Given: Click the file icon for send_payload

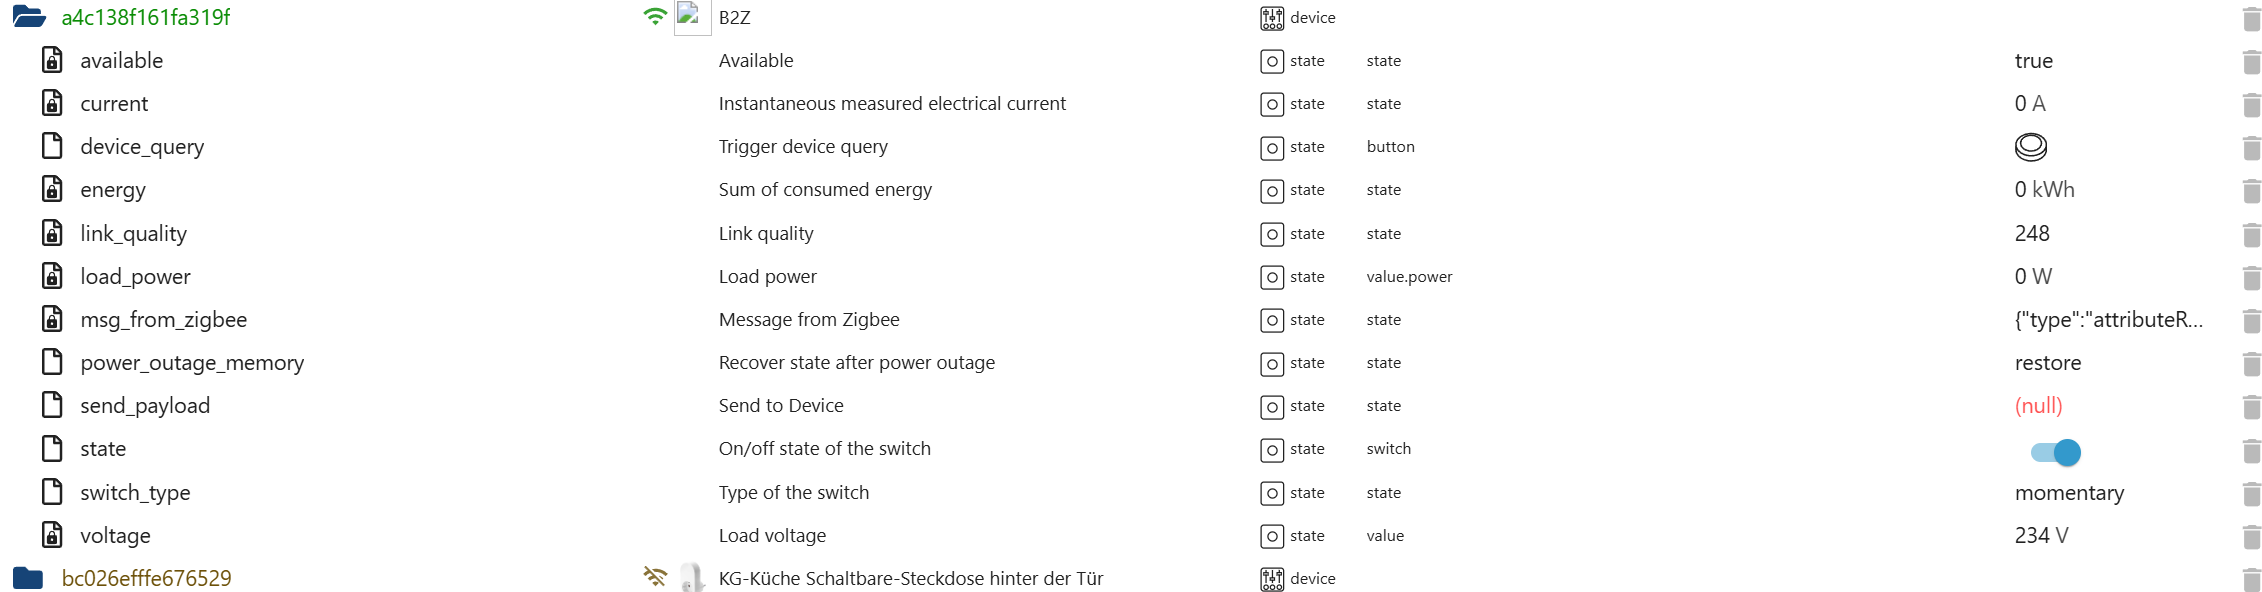Looking at the screenshot, I should tap(52, 405).
